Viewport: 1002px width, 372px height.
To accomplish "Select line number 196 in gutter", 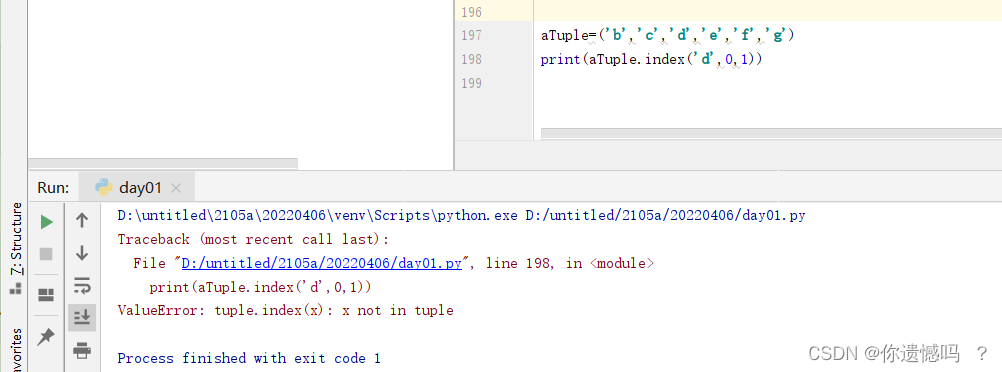I will pyautogui.click(x=471, y=12).
